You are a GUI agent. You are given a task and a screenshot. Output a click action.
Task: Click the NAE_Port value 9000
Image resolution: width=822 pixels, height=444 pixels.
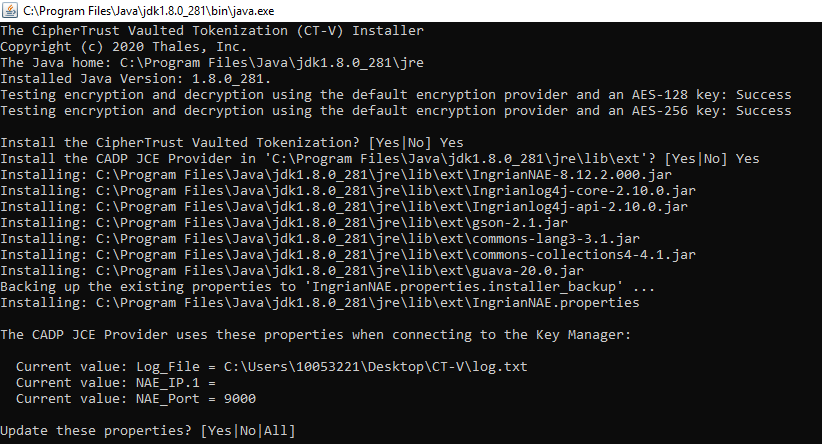240,399
